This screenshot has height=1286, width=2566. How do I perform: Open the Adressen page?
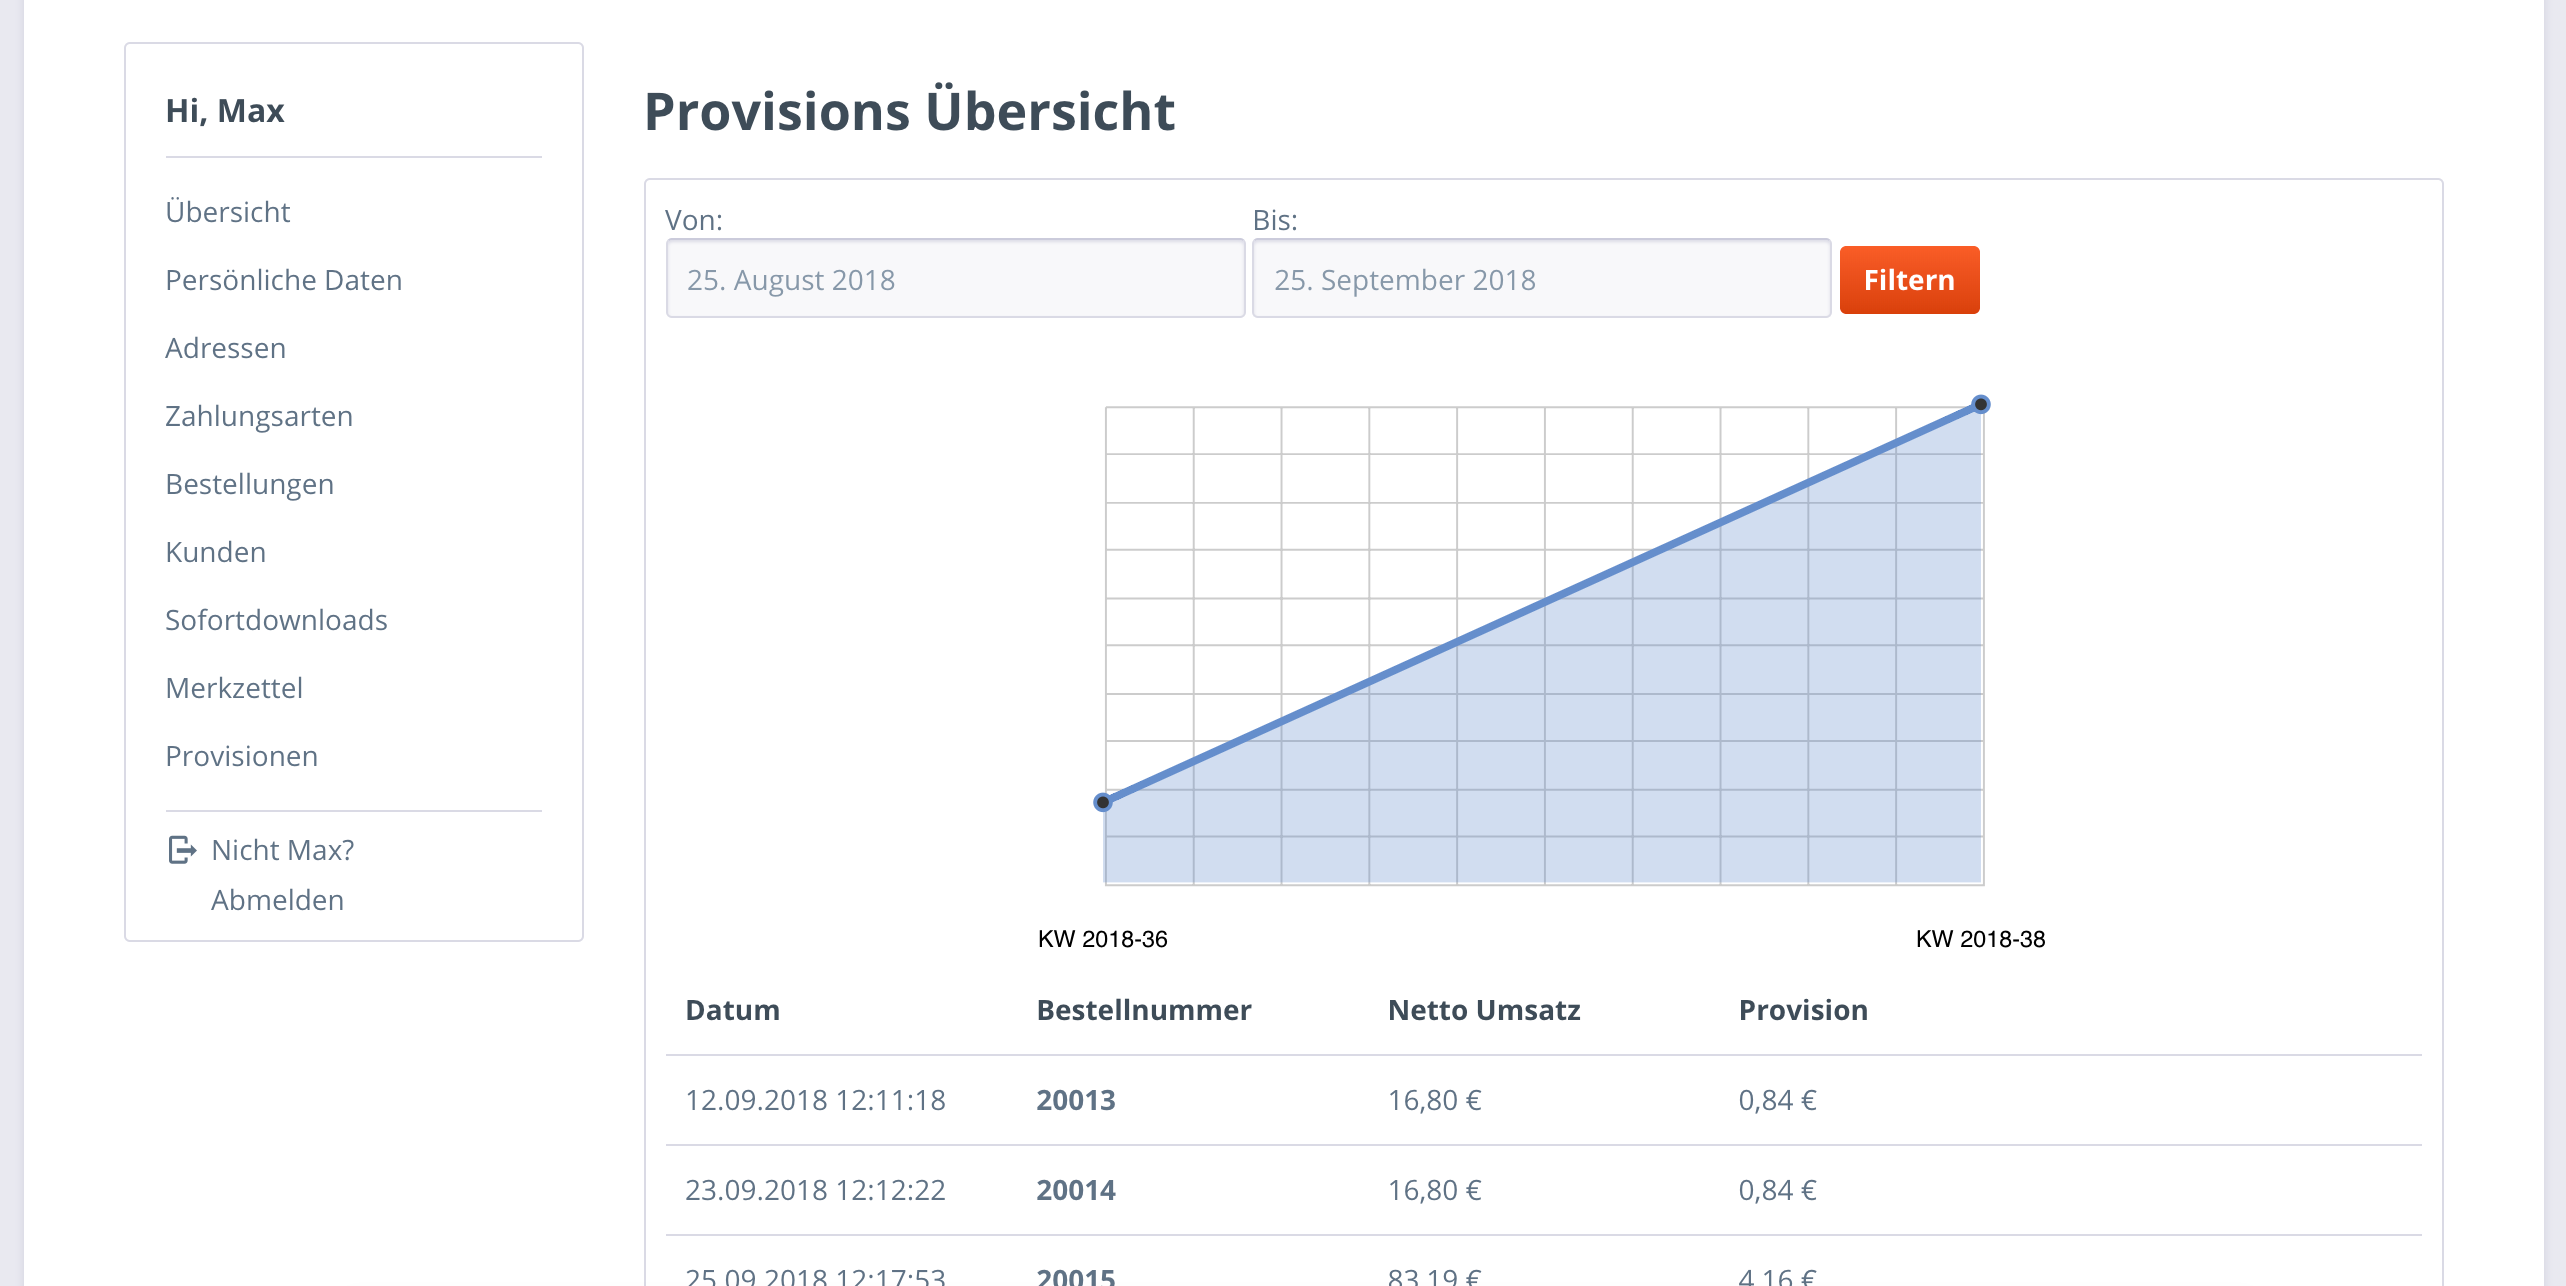point(226,348)
